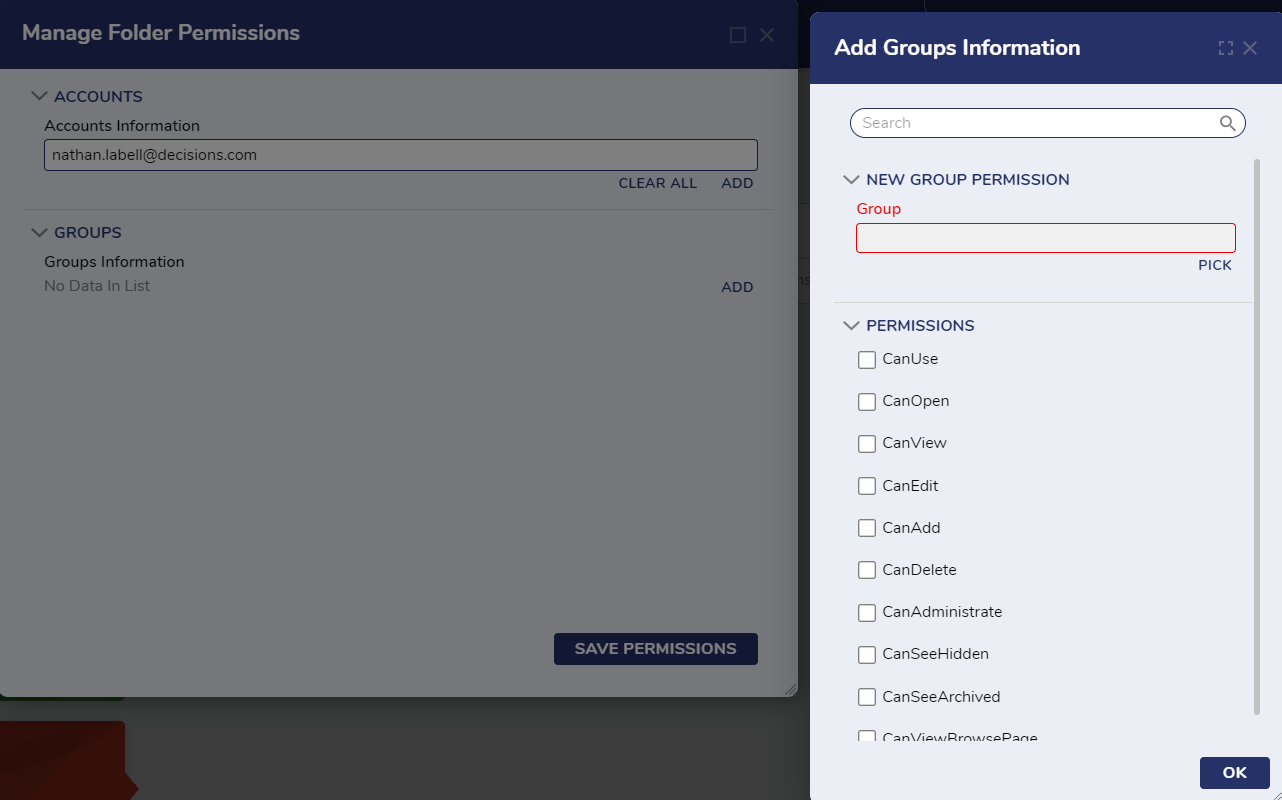1282x800 pixels.
Task: Click the search magnifier icon
Action: [x=1227, y=123]
